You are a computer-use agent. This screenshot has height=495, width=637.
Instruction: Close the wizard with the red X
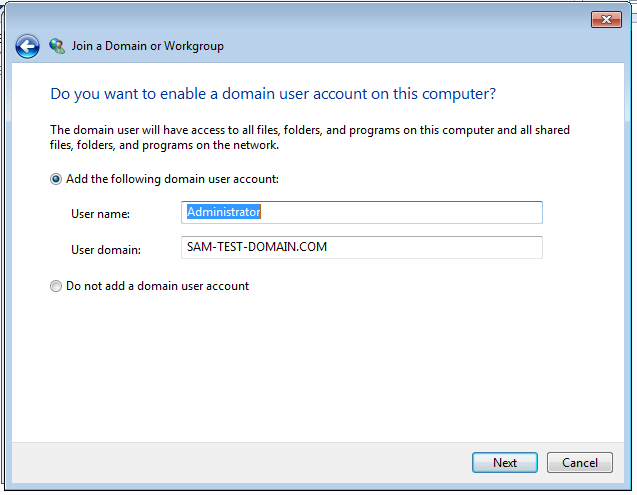coord(606,19)
